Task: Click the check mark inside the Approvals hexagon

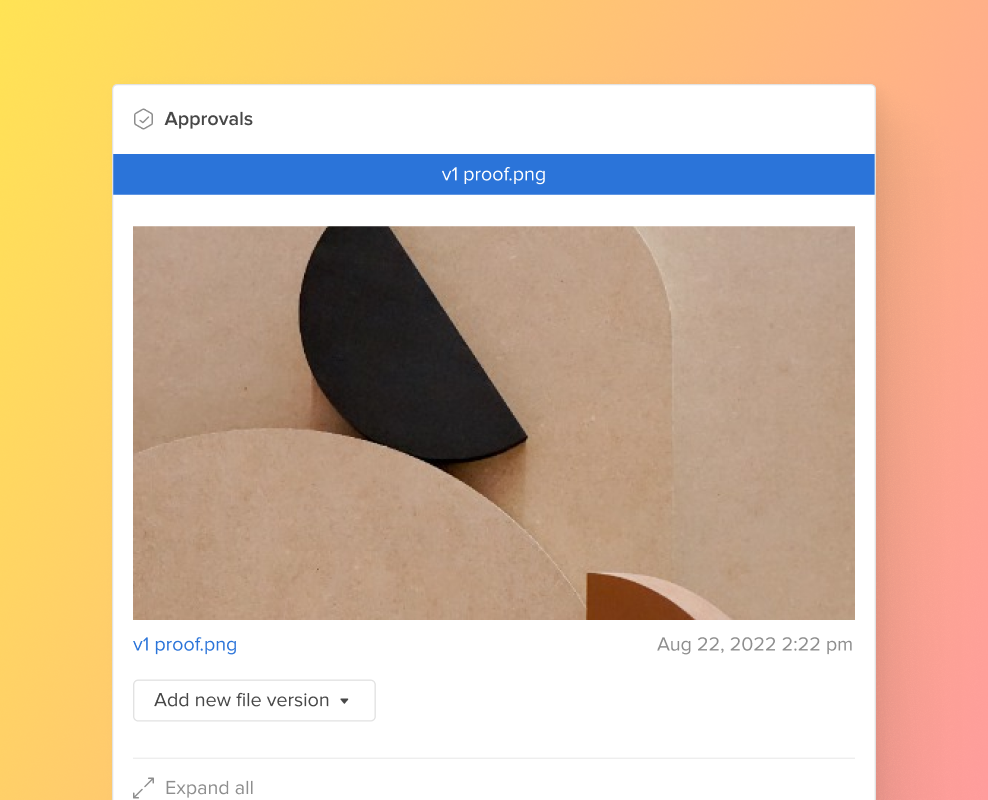Action: coord(144,119)
